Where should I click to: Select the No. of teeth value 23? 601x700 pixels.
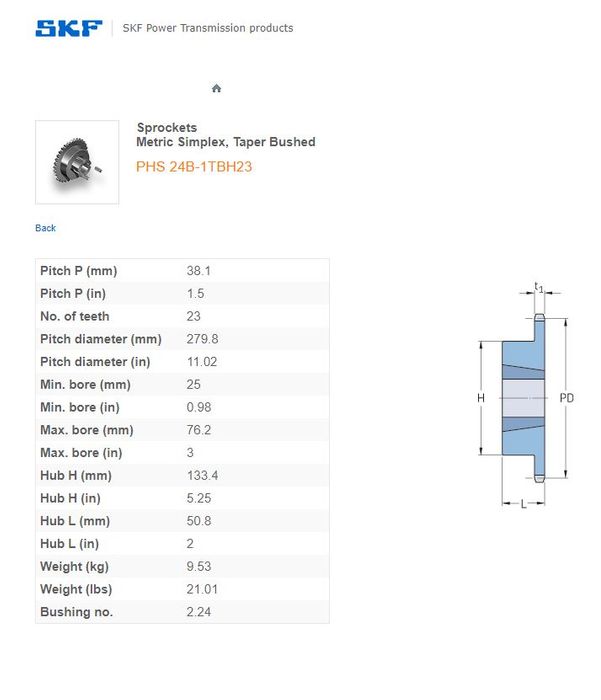click(x=195, y=316)
